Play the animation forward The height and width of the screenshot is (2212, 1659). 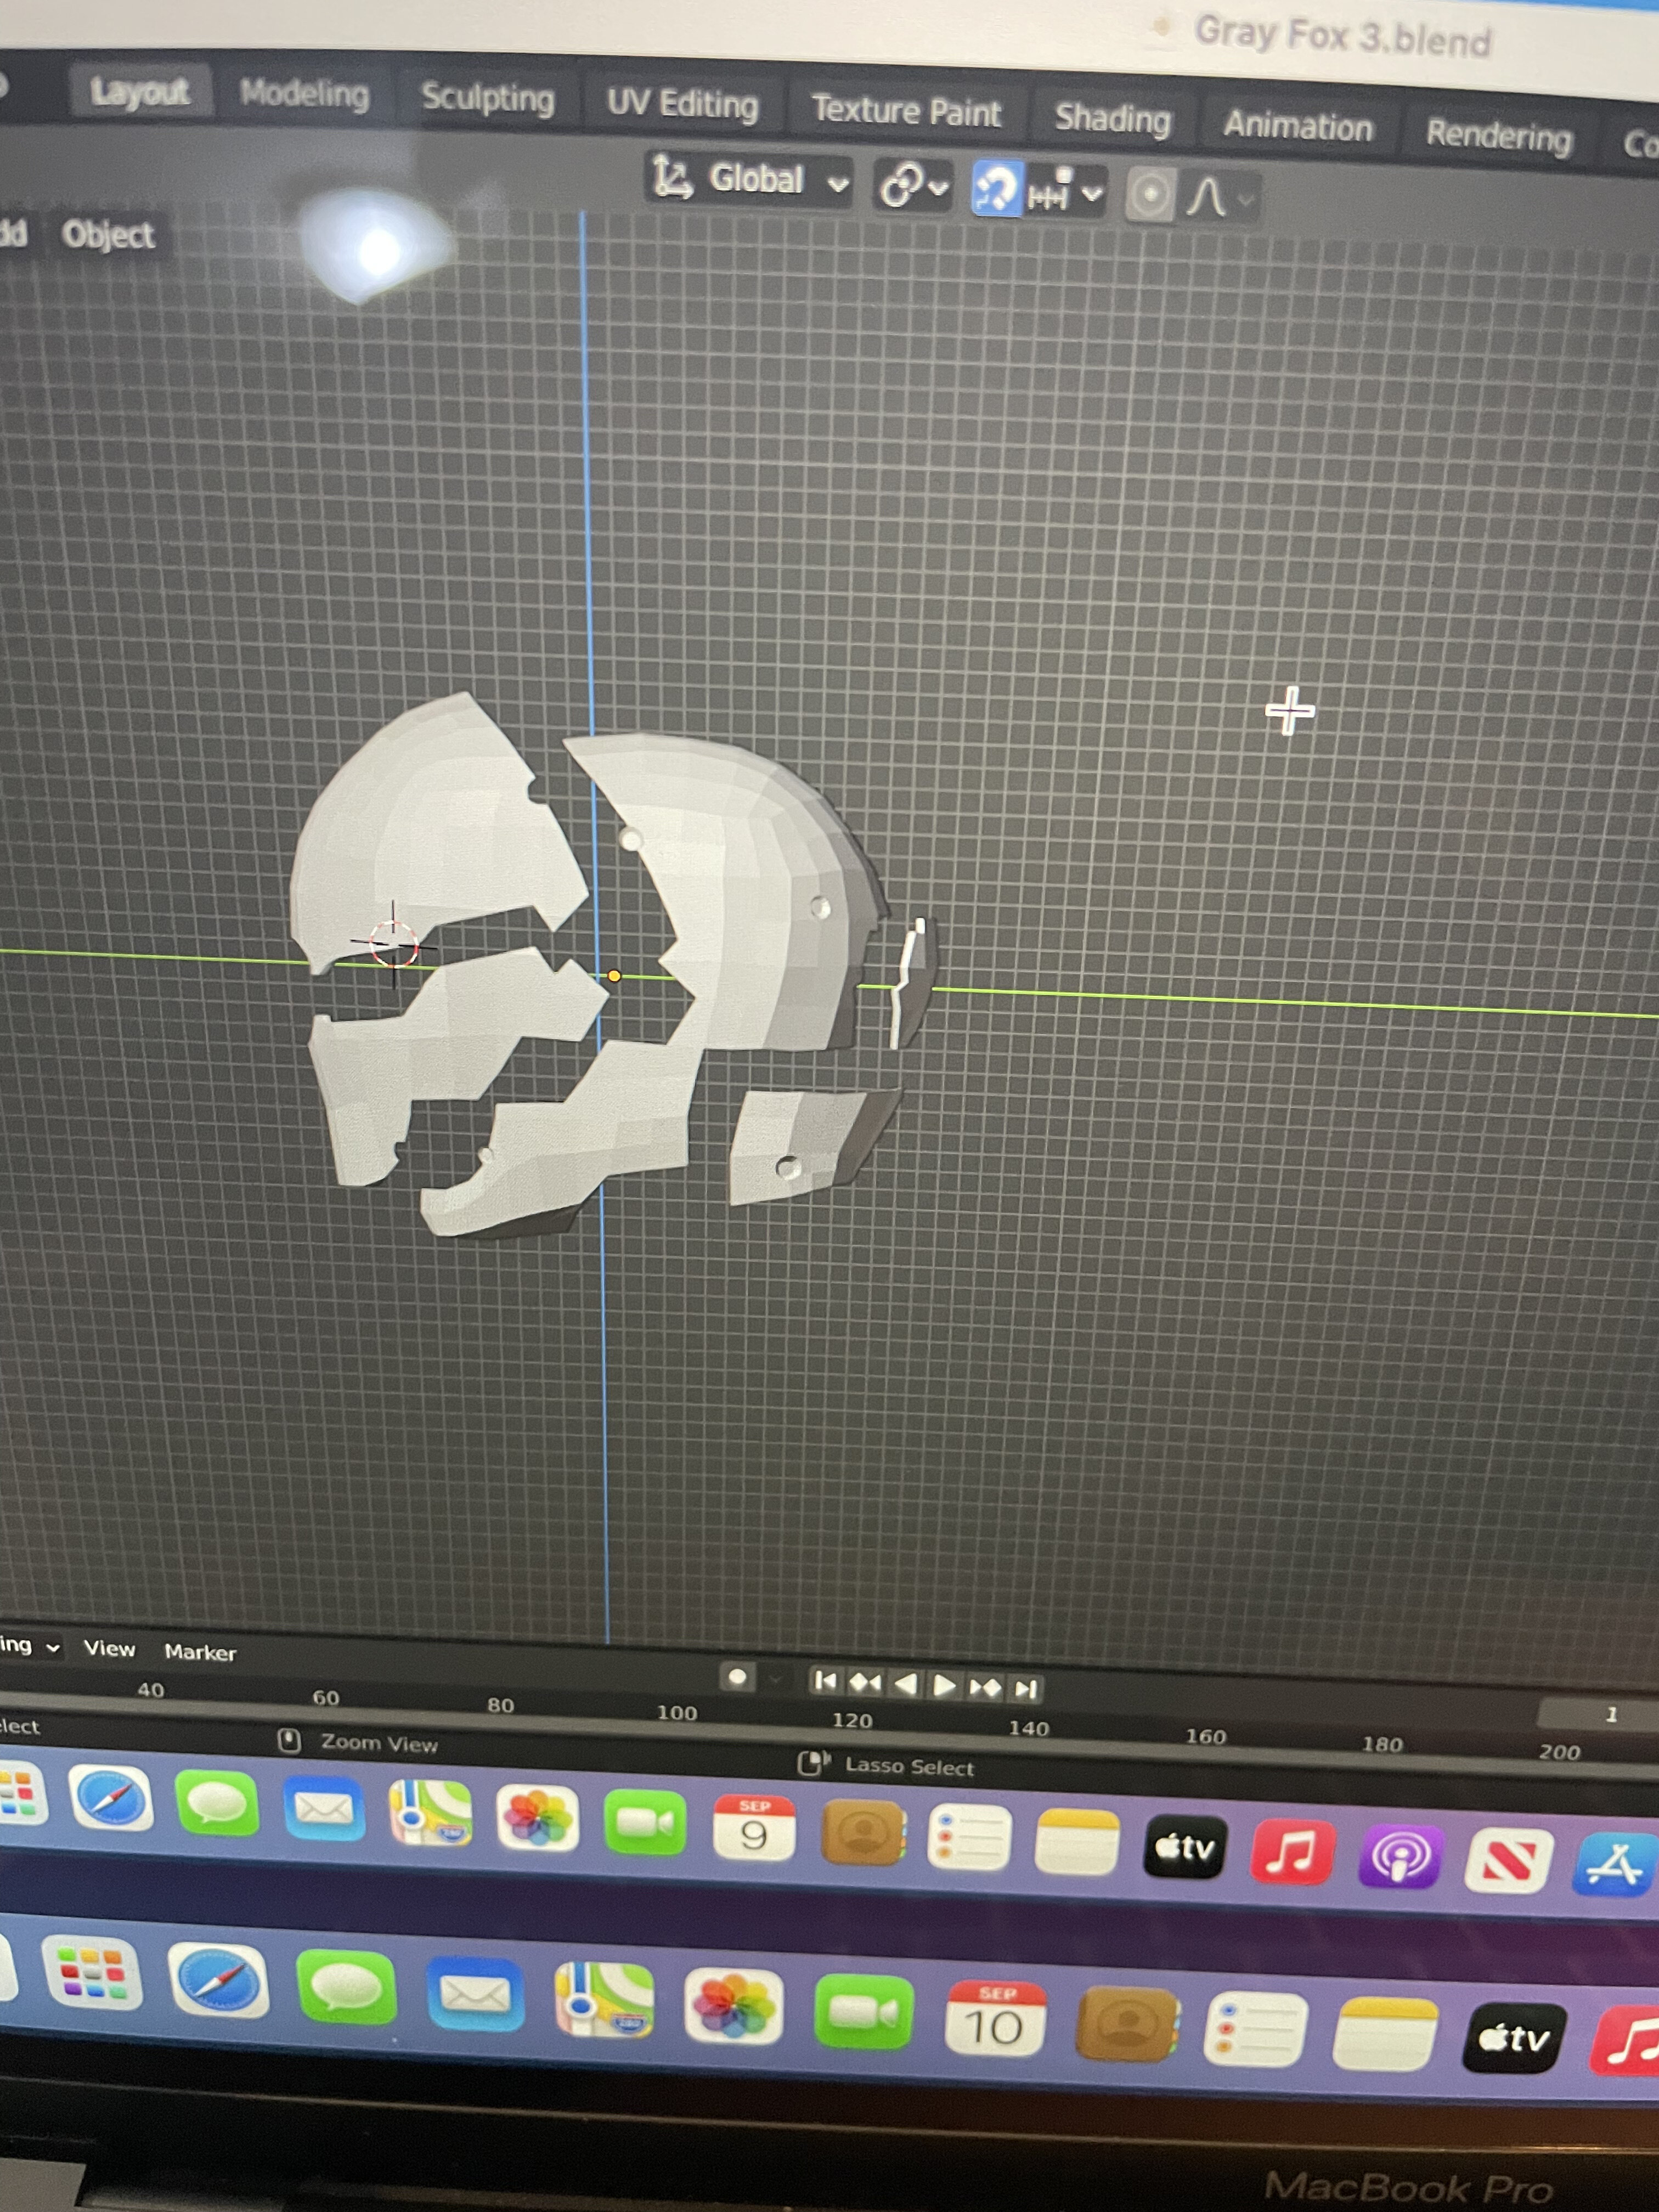(x=944, y=1686)
